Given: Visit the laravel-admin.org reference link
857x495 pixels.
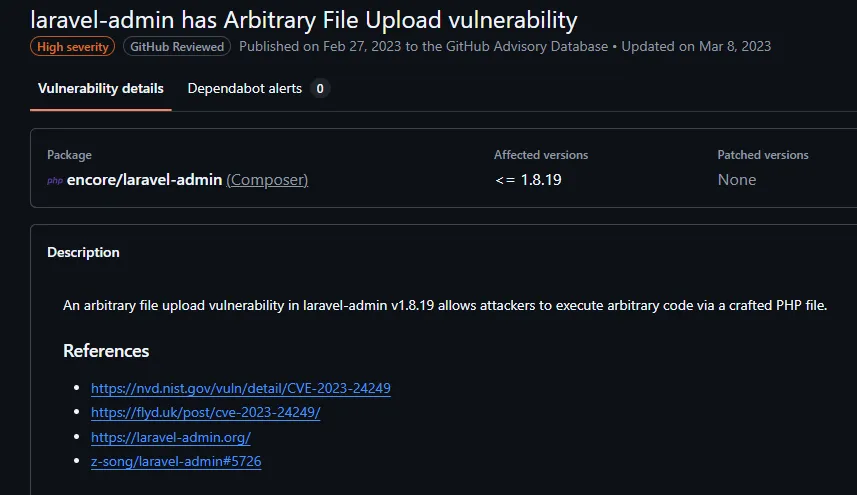Looking at the screenshot, I should pos(170,437).
